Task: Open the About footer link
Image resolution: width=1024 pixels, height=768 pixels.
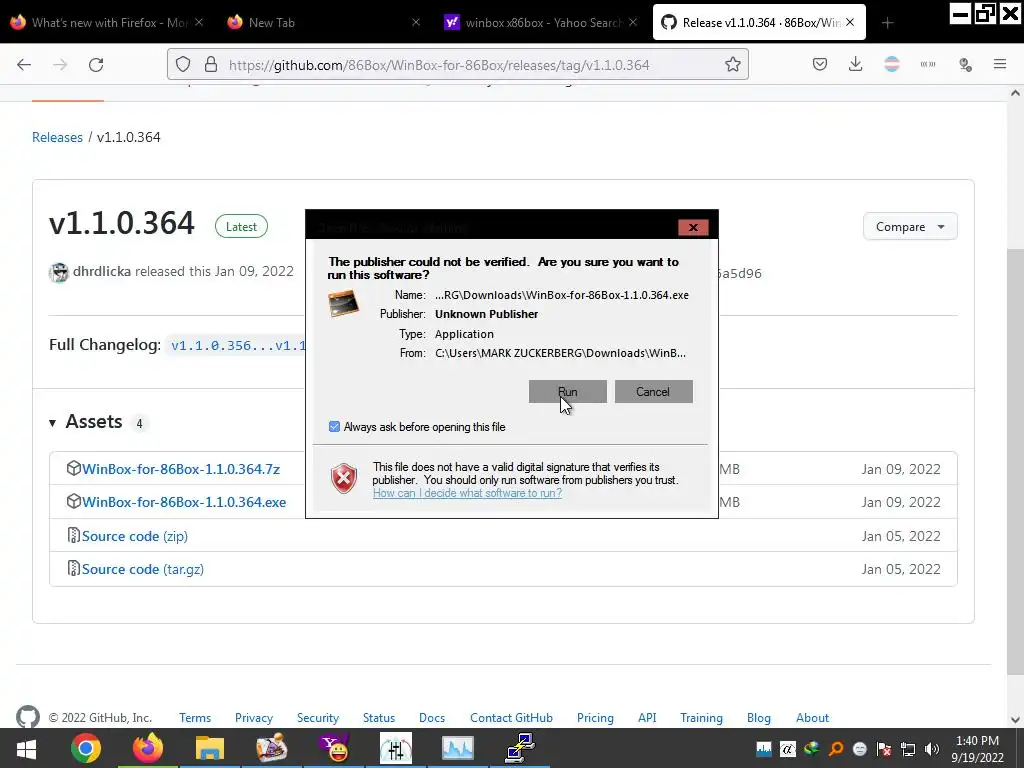Action: click(x=812, y=718)
